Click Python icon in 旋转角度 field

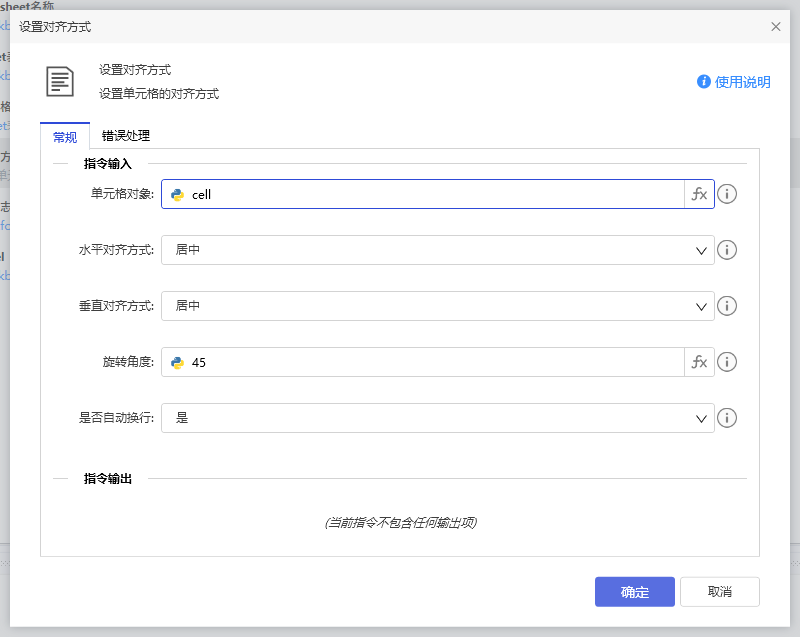tap(178, 363)
